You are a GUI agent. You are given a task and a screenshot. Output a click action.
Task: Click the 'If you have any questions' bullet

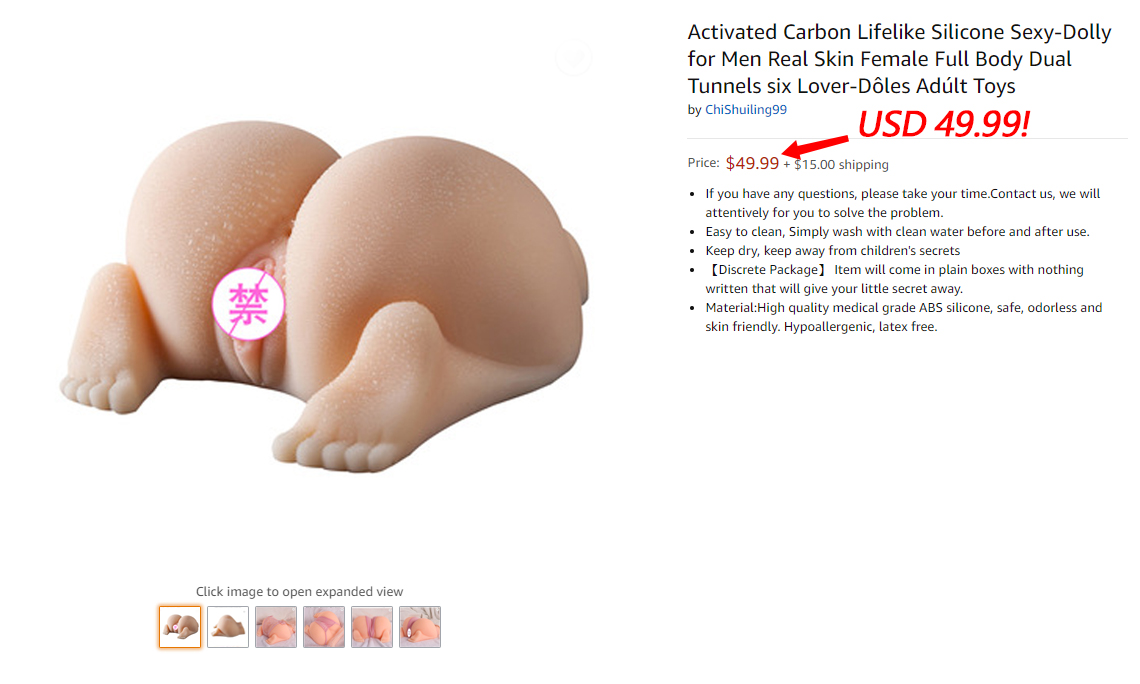coord(902,203)
